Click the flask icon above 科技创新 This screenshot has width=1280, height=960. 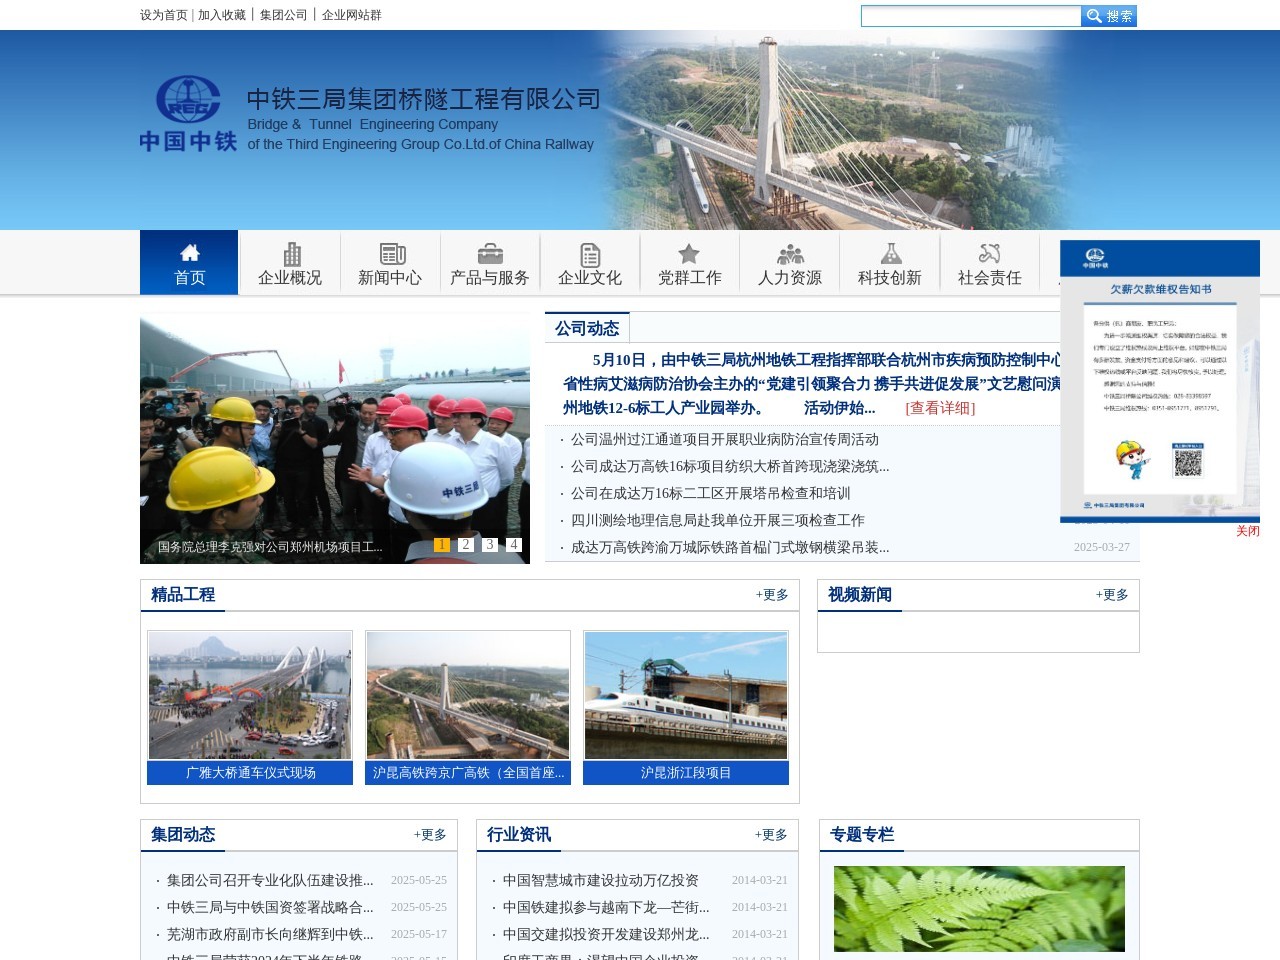[891, 254]
